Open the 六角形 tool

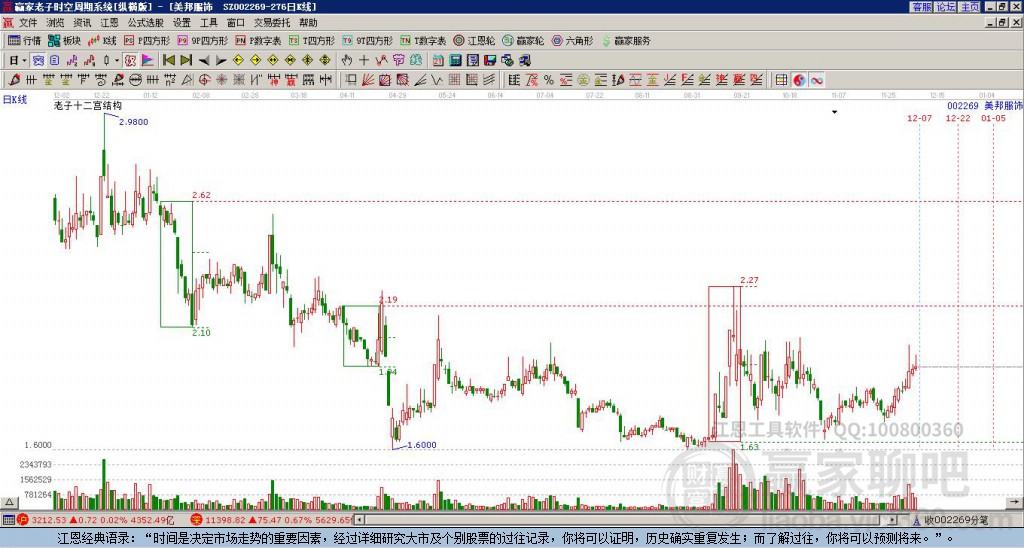(x=572, y=40)
